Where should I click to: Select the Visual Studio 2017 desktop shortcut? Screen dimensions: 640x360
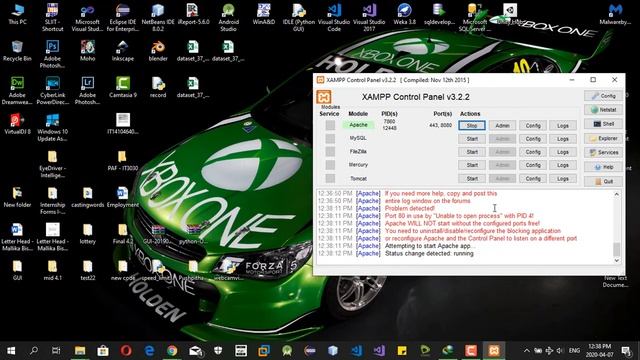point(369,18)
